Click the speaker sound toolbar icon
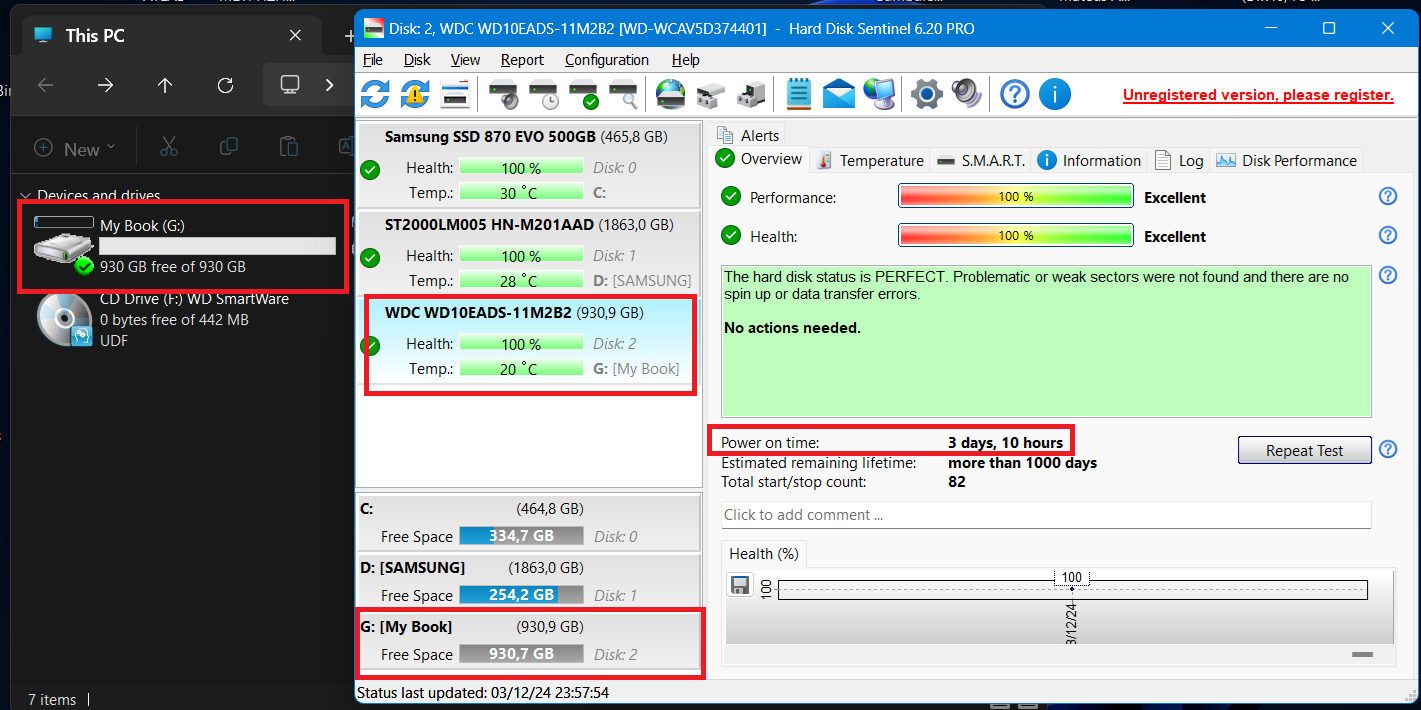1421x710 pixels. point(966,95)
